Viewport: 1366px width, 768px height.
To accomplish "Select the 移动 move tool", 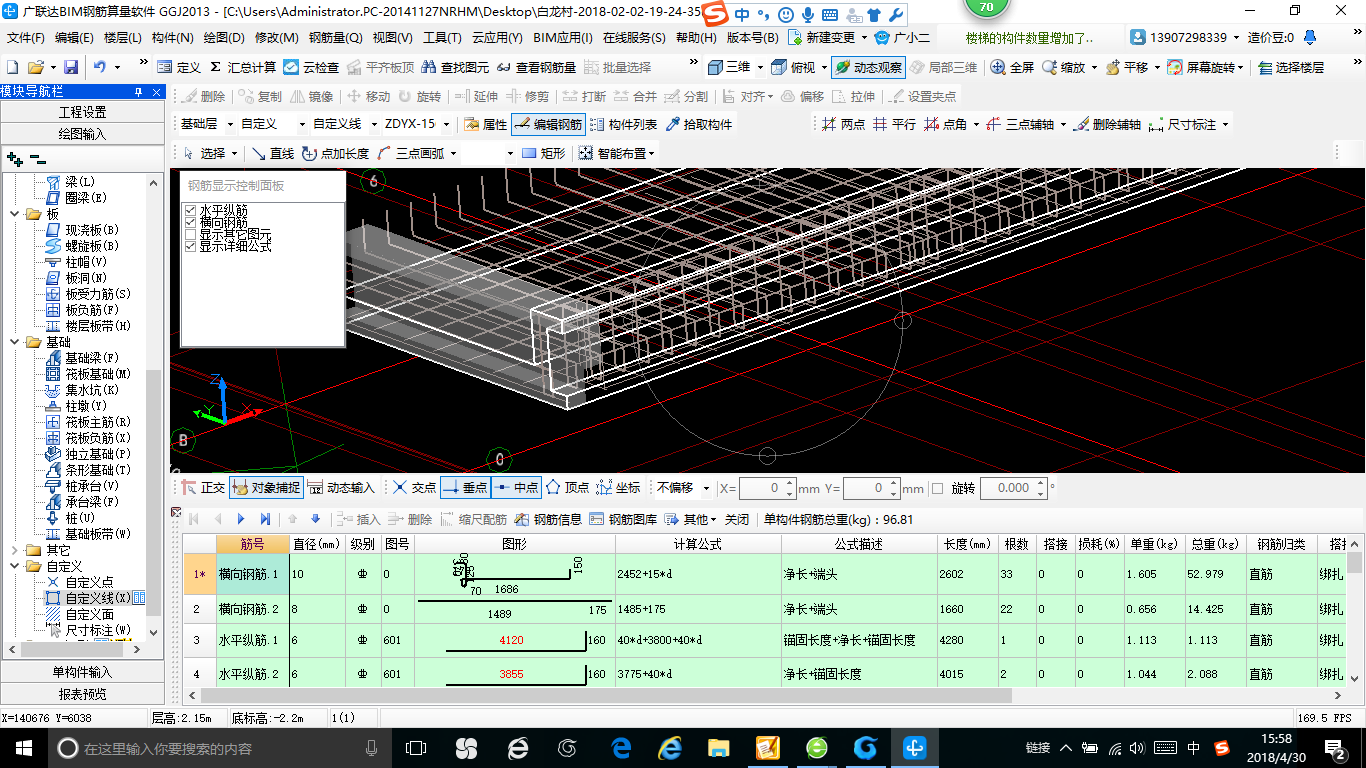I will tap(369, 96).
